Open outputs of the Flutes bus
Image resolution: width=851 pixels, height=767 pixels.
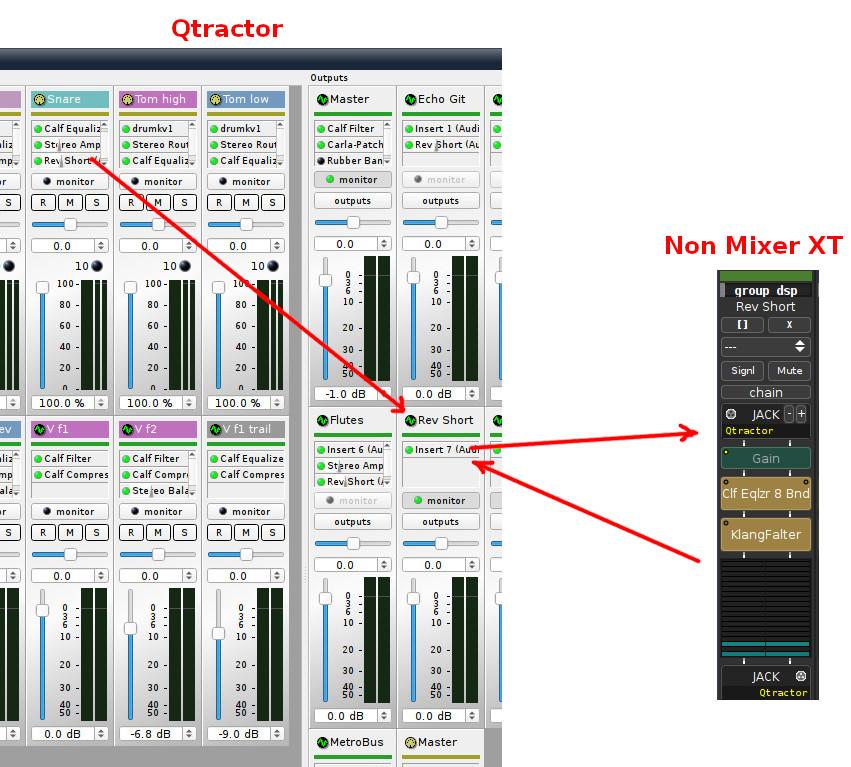(x=353, y=522)
